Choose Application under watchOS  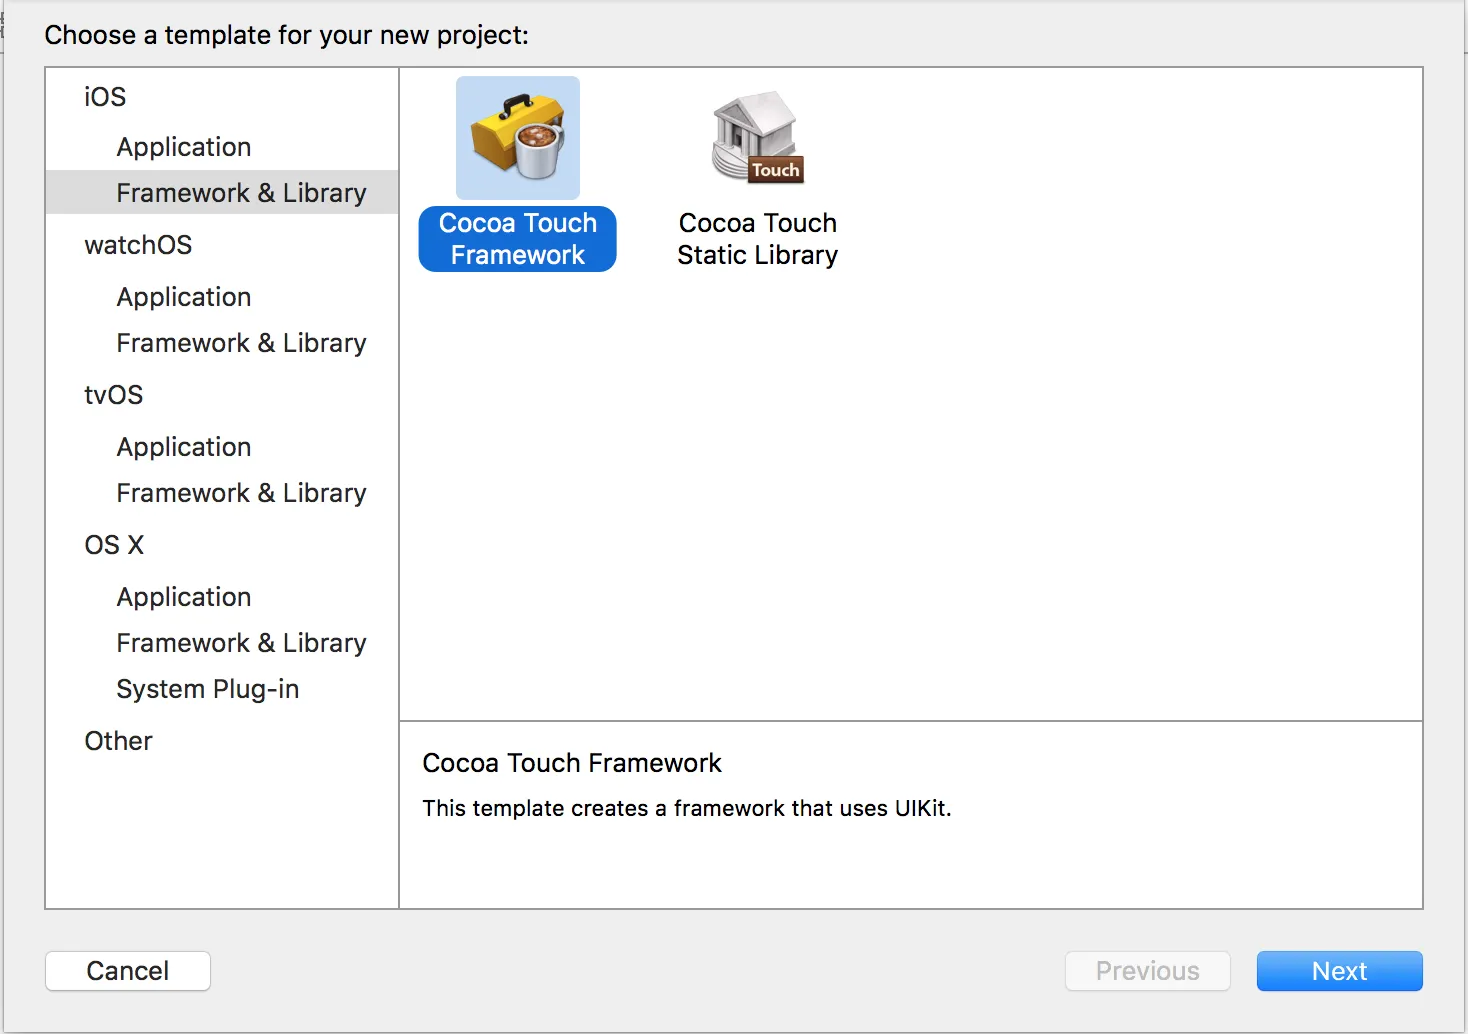(x=184, y=297)
